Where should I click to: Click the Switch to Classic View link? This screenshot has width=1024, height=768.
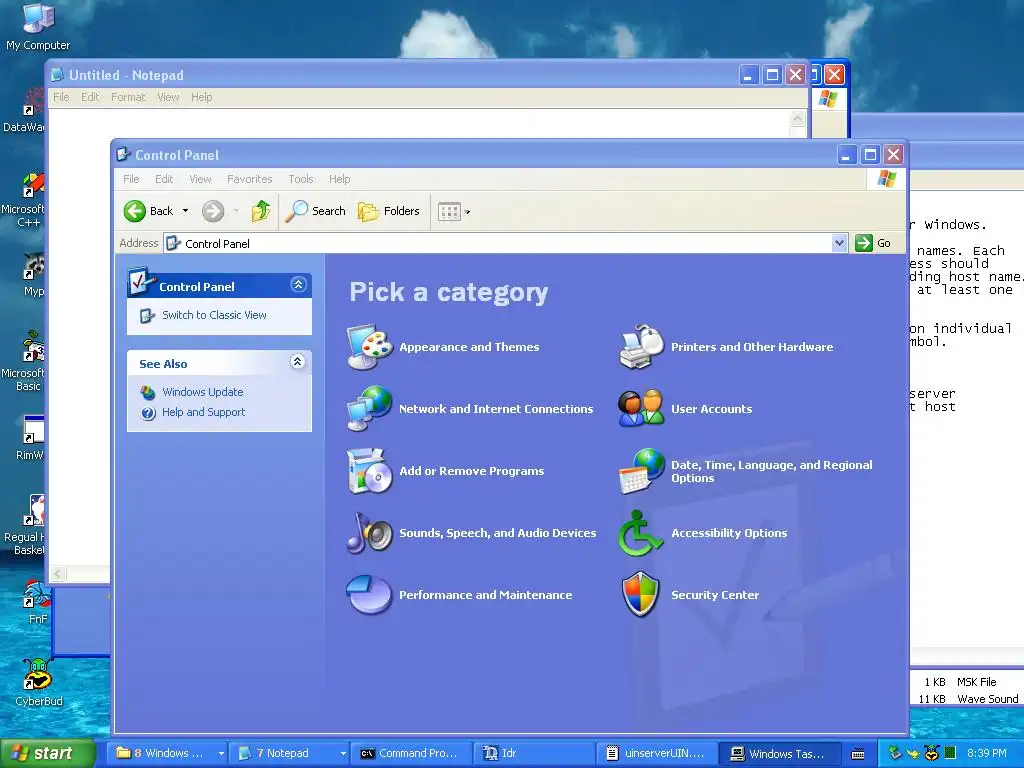pyautogui.click(x=214, y=315)
